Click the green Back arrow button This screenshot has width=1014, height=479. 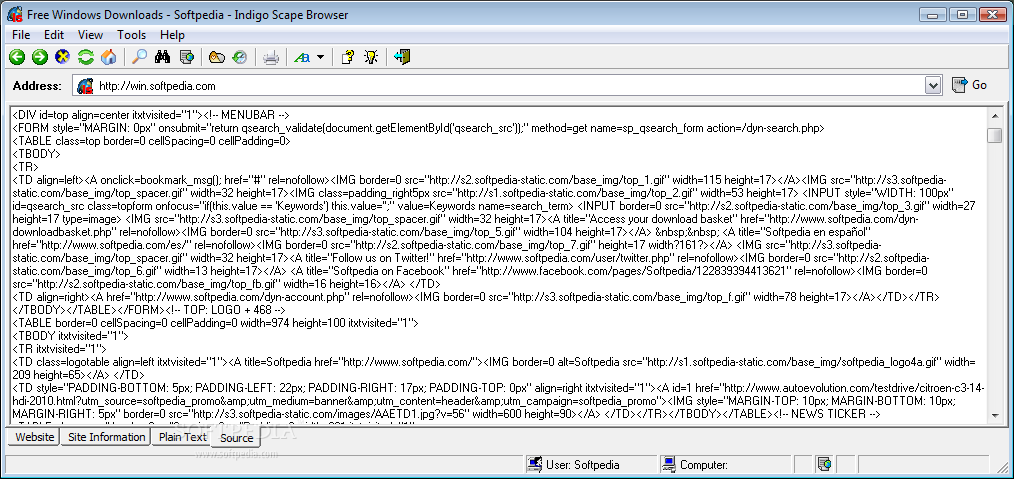click(17, 58)
